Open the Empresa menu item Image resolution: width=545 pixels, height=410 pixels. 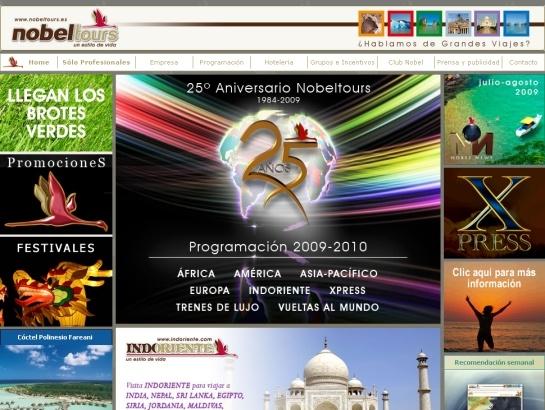[164, 63]
